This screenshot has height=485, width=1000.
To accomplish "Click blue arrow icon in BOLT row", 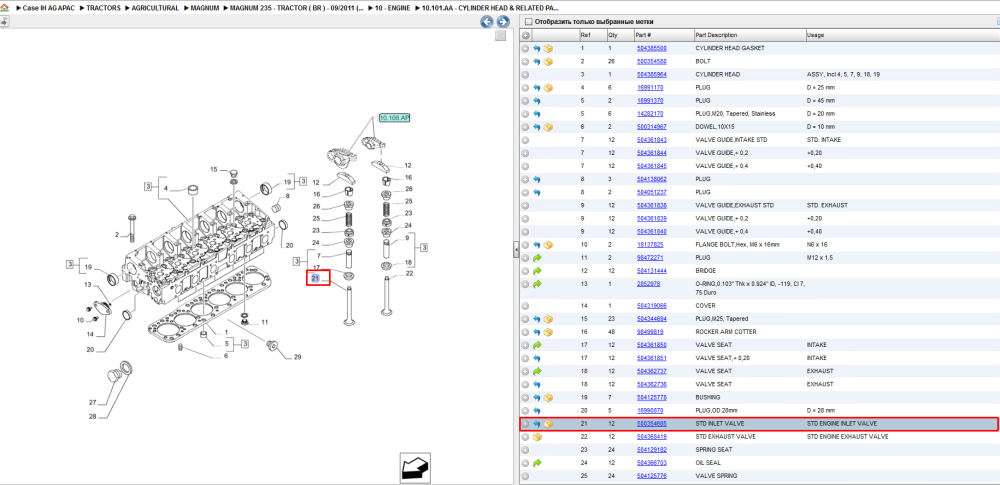I will [x=537, y=61].
